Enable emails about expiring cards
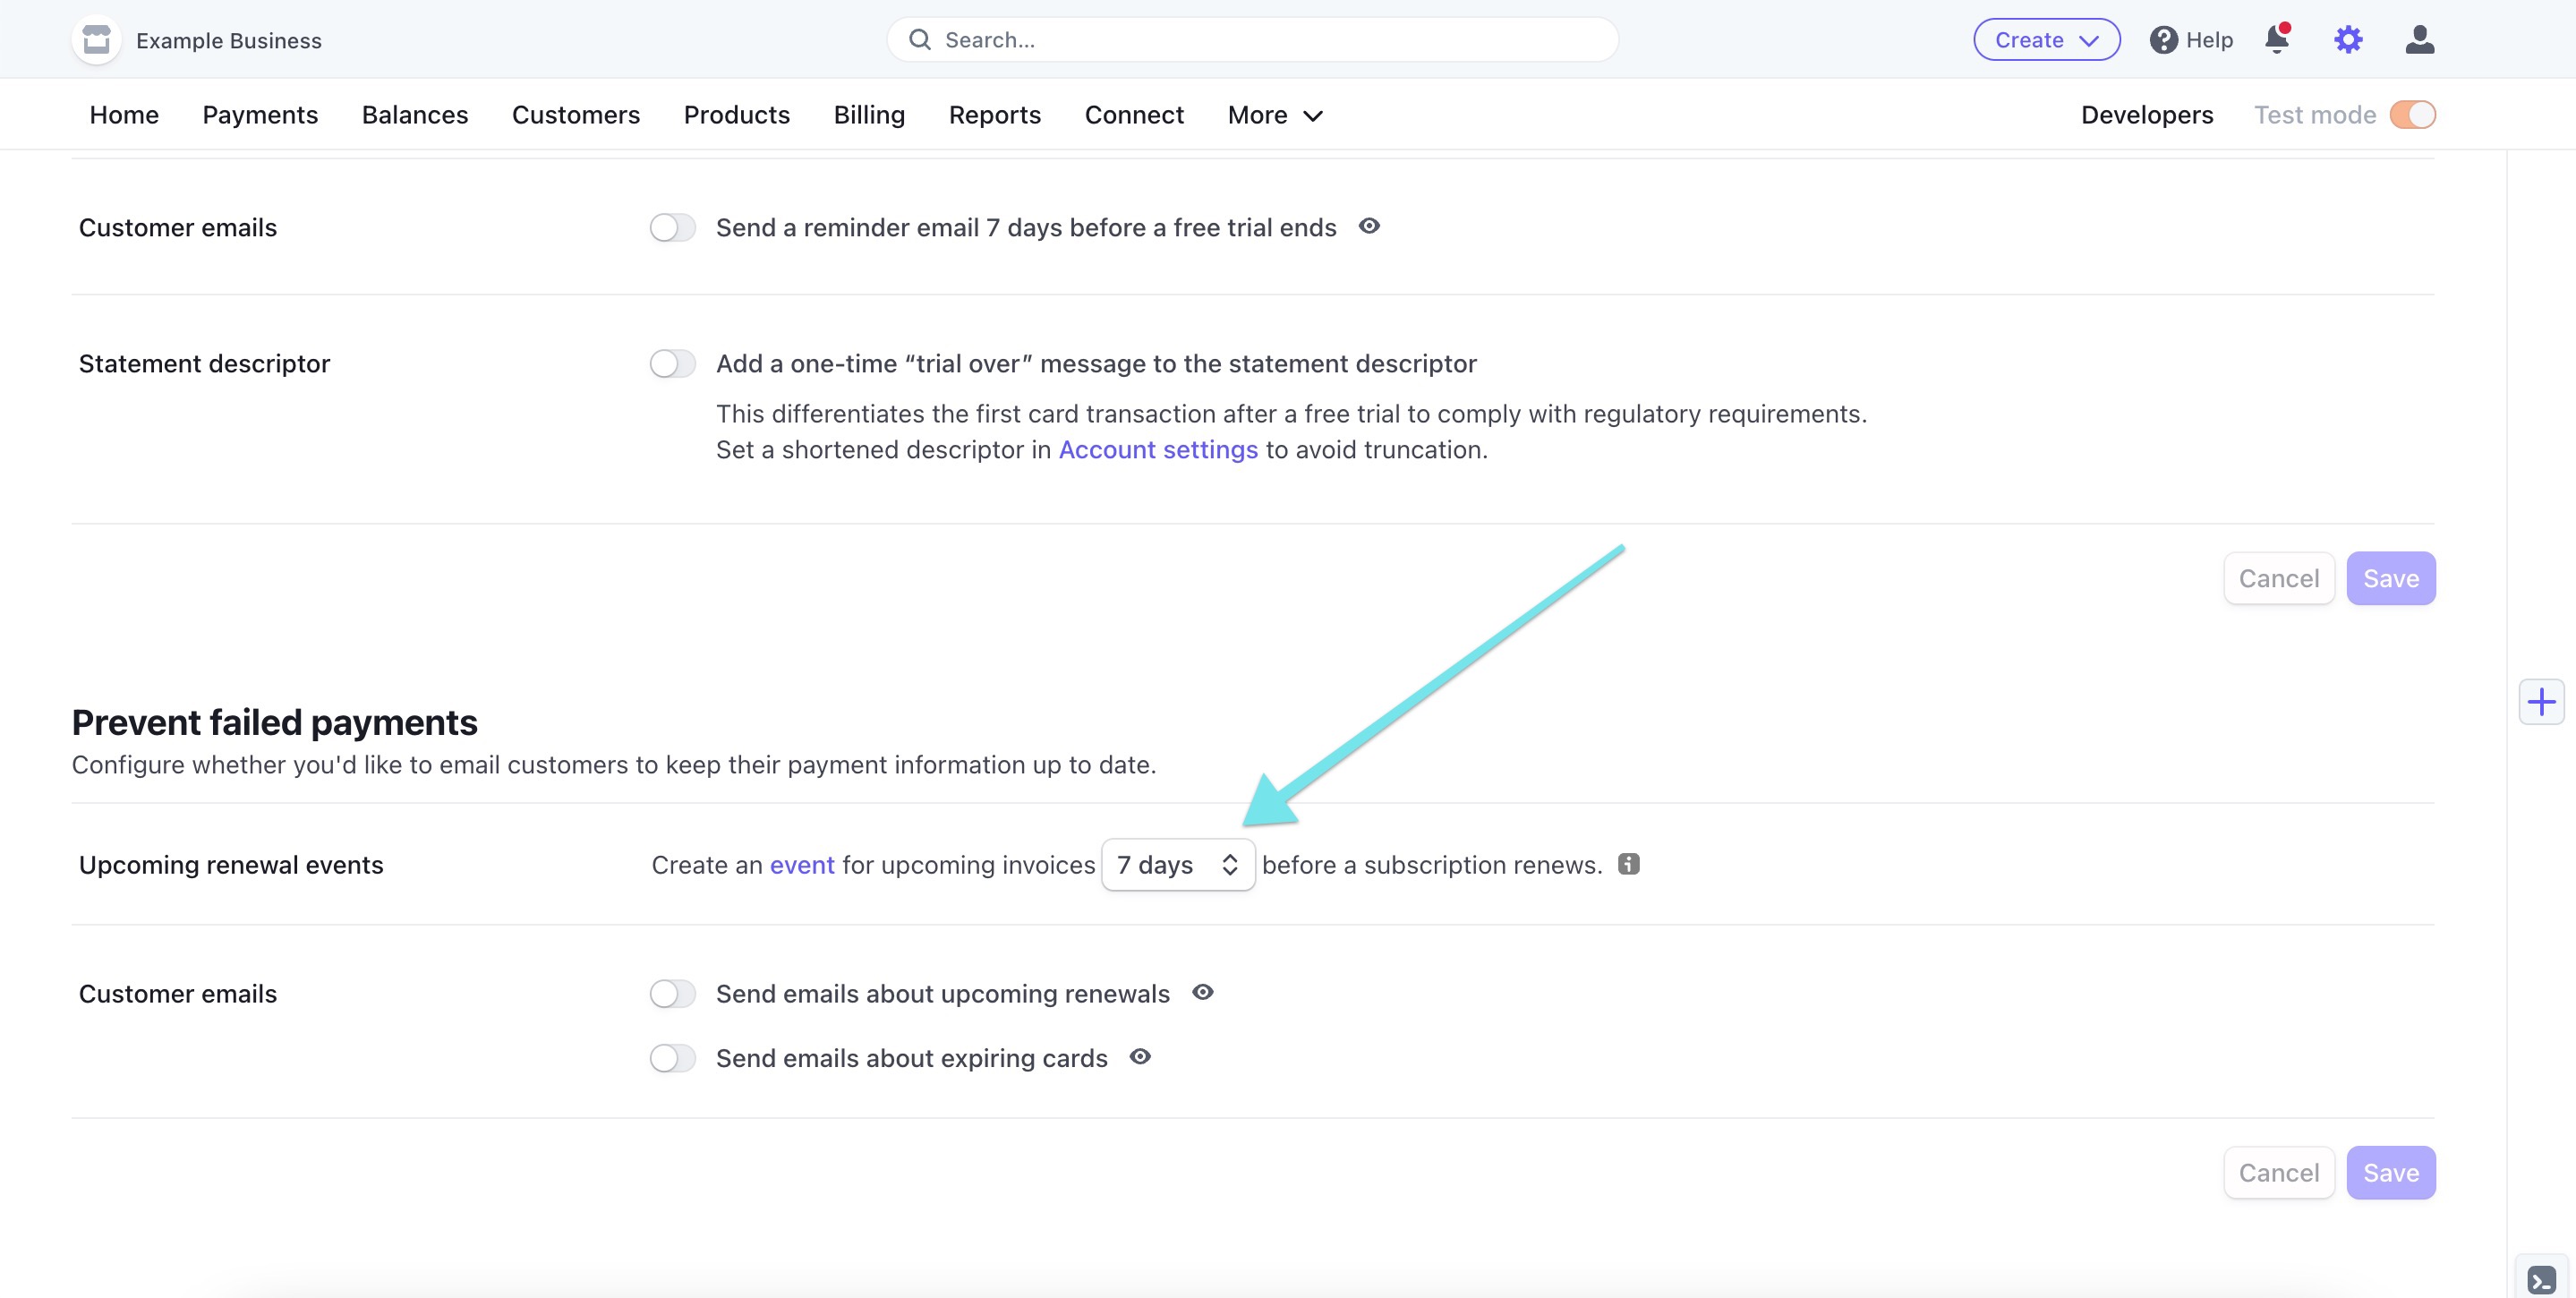 tap(672, 1058)
